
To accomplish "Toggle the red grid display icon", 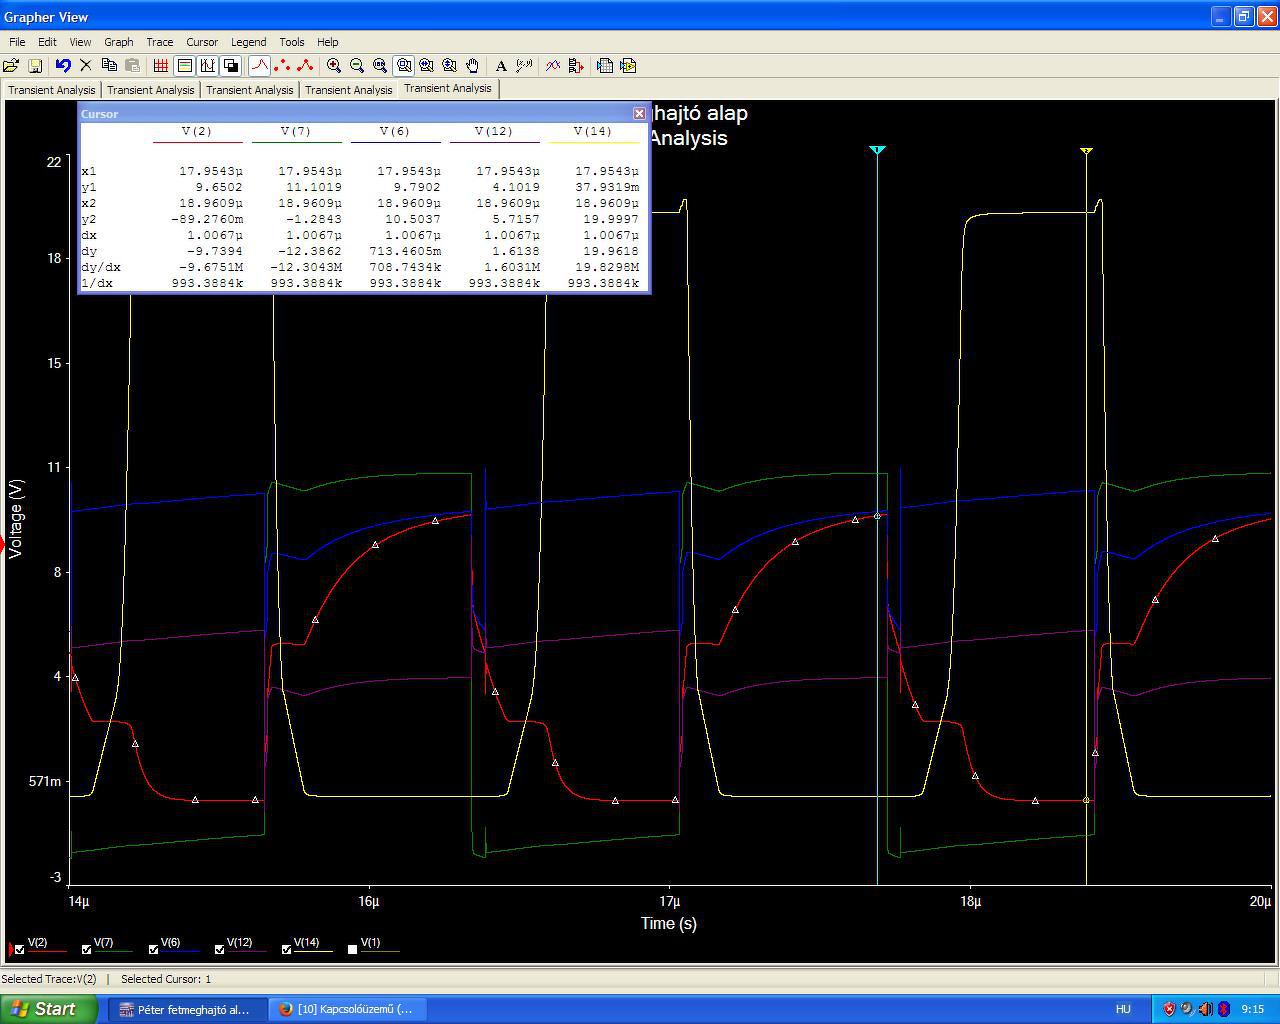I will pos(161,66).
